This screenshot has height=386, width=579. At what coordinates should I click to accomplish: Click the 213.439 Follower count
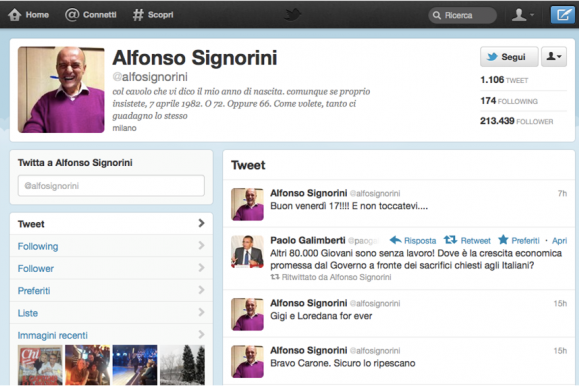[x=517, y=121]
